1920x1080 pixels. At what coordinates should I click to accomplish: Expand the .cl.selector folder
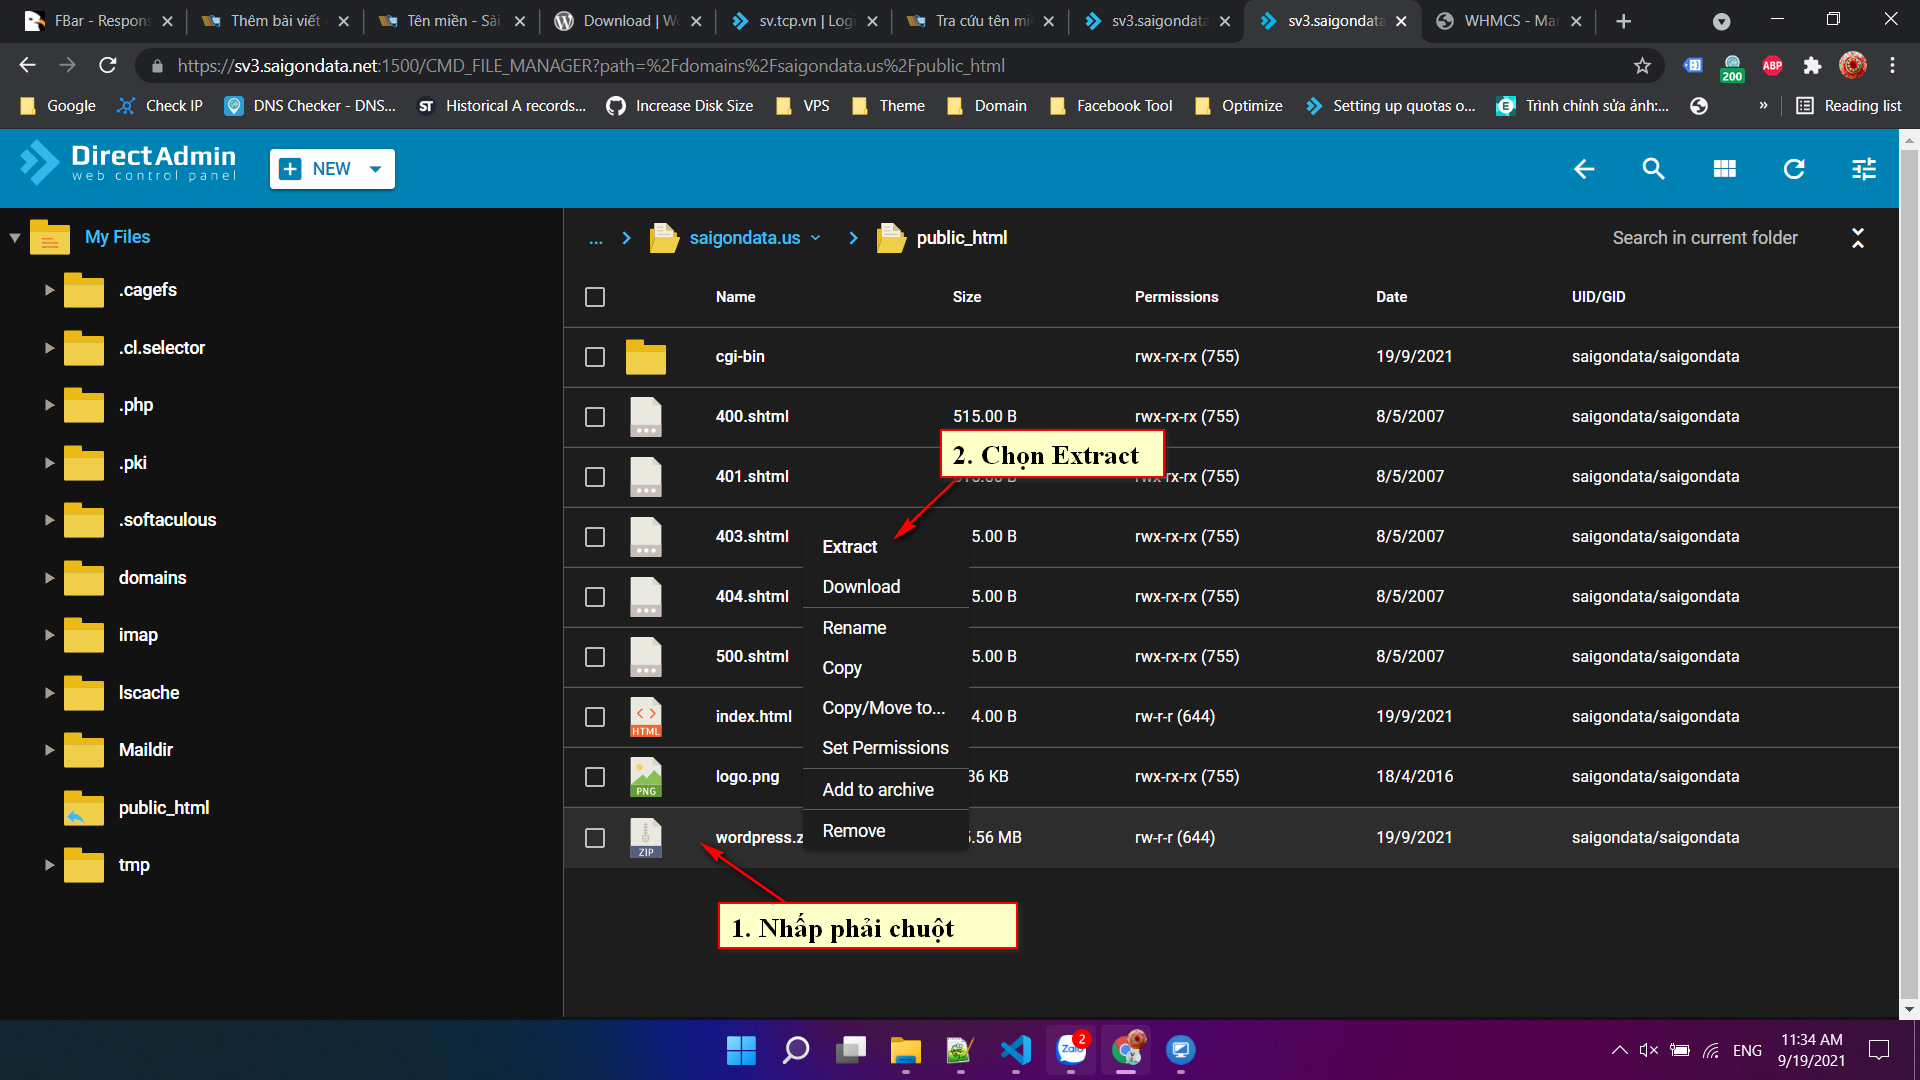[49, 348]
